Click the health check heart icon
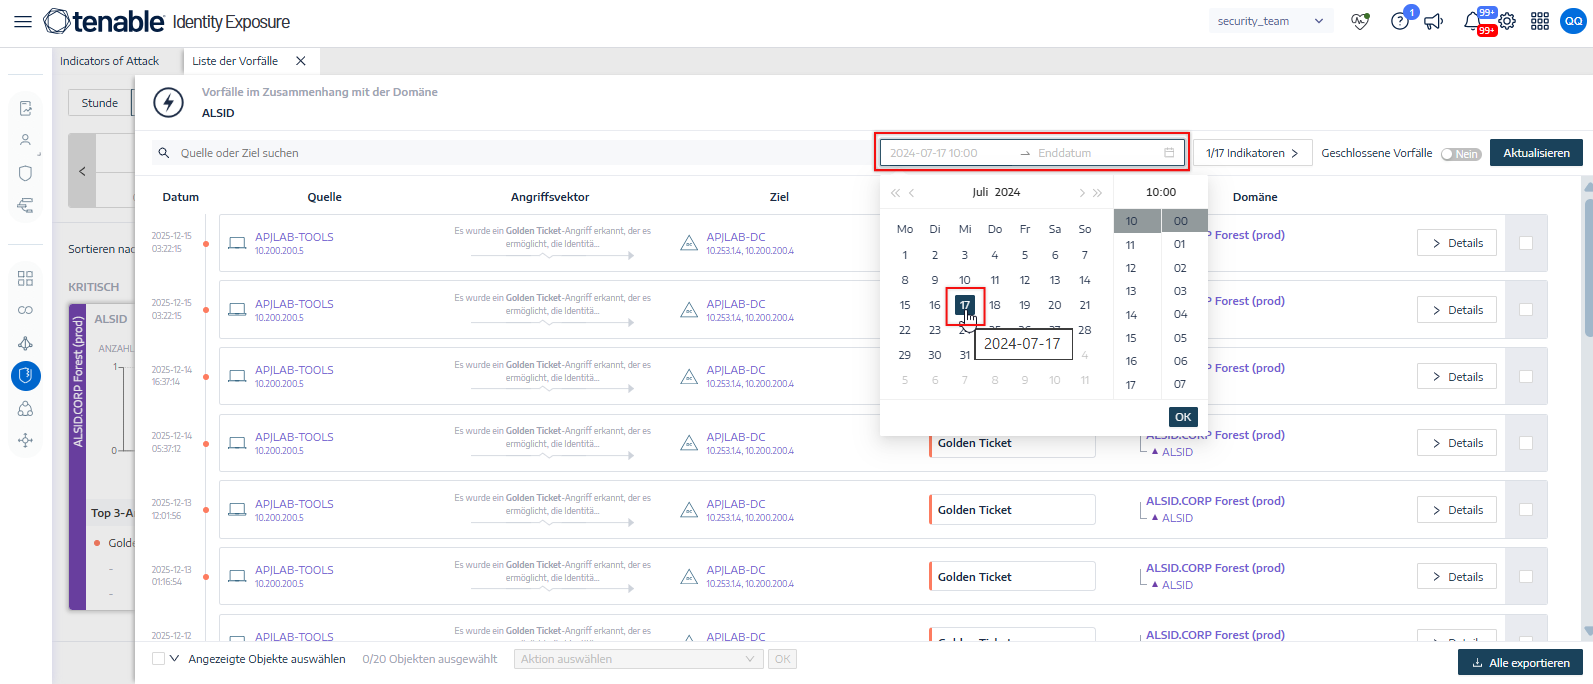Image resolution: width=1593 pixels, height=684 pixels. point(1360,21)
